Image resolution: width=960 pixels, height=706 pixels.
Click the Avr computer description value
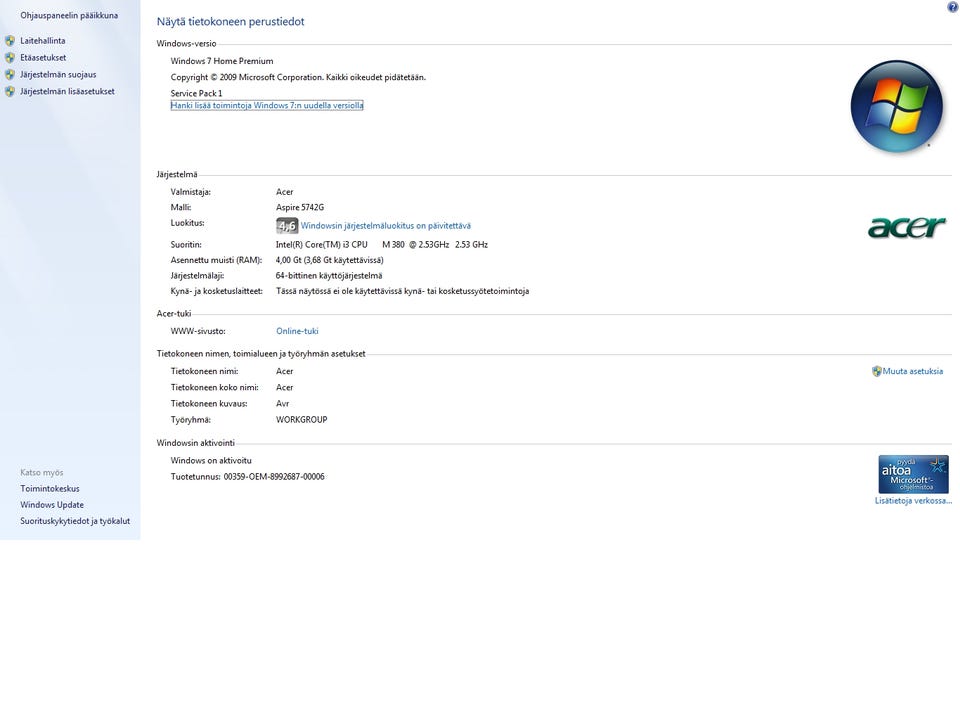click(282, 404)
